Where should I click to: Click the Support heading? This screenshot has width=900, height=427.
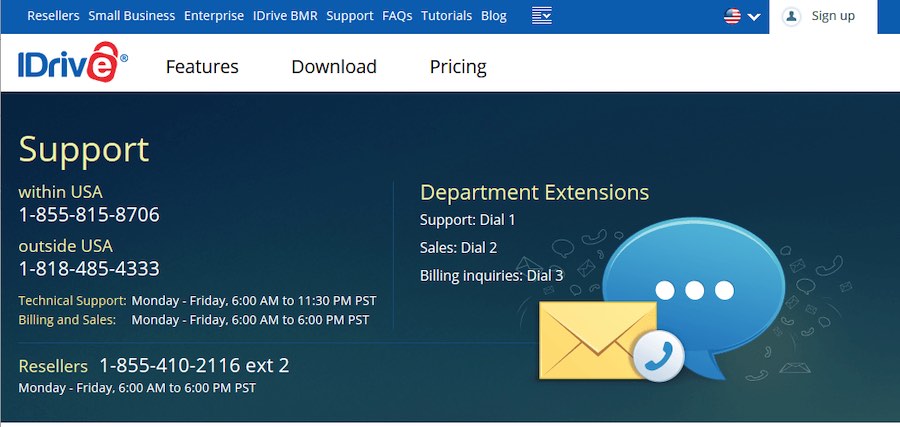[84, 150]
